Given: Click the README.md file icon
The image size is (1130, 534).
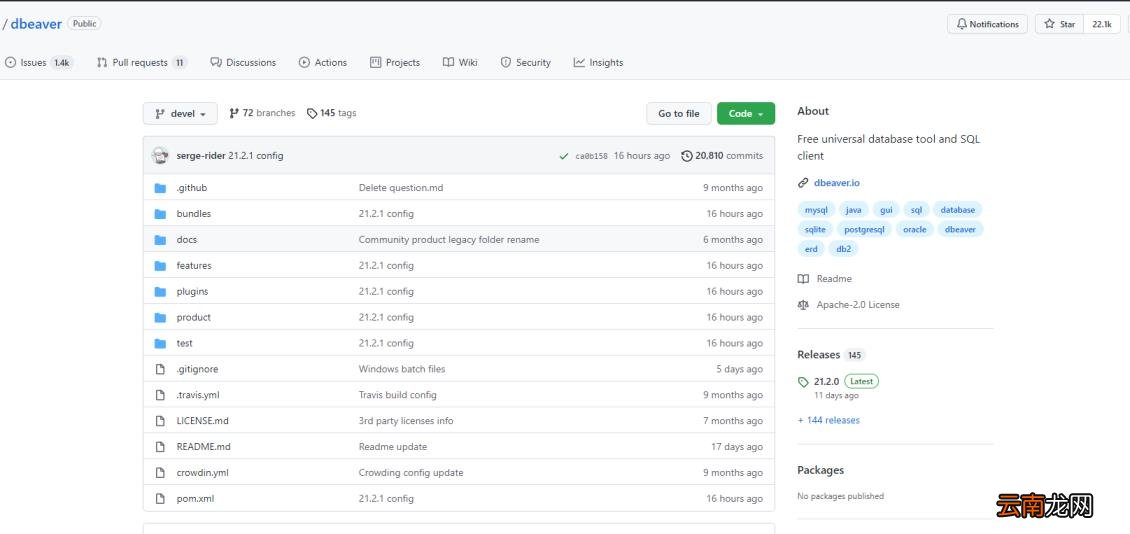Looking at the screenshot, I should (160, 447).
